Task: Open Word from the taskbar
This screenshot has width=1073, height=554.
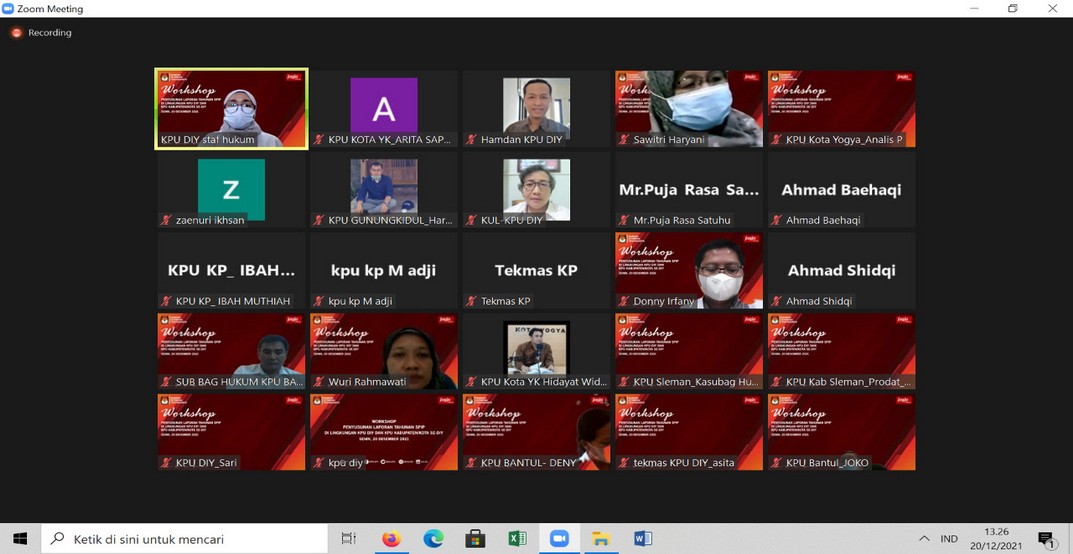Action: click(x=643, y=539)
